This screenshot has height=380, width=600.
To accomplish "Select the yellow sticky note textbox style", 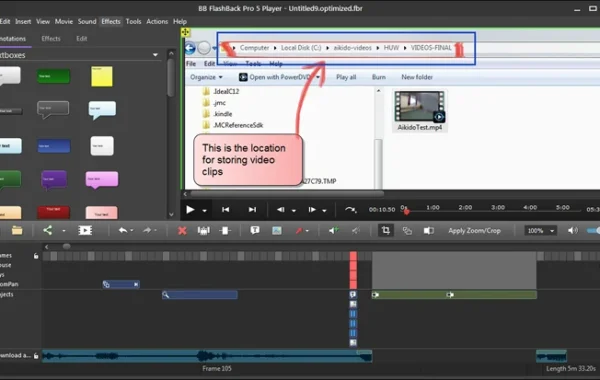I will tap(102, 76).
